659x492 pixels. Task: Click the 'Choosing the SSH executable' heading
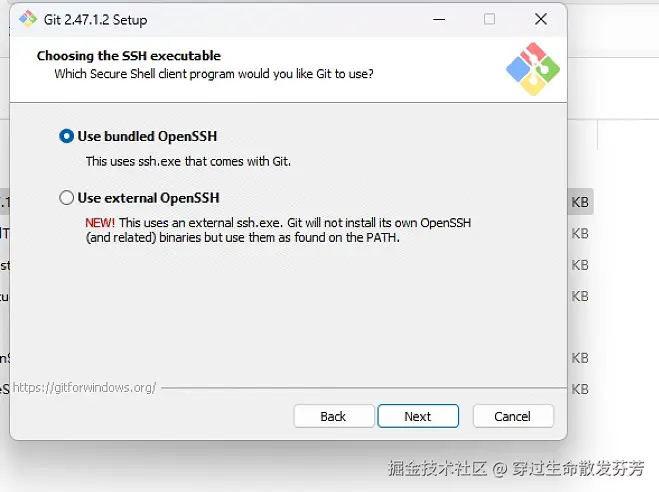(x=129, y=55)
